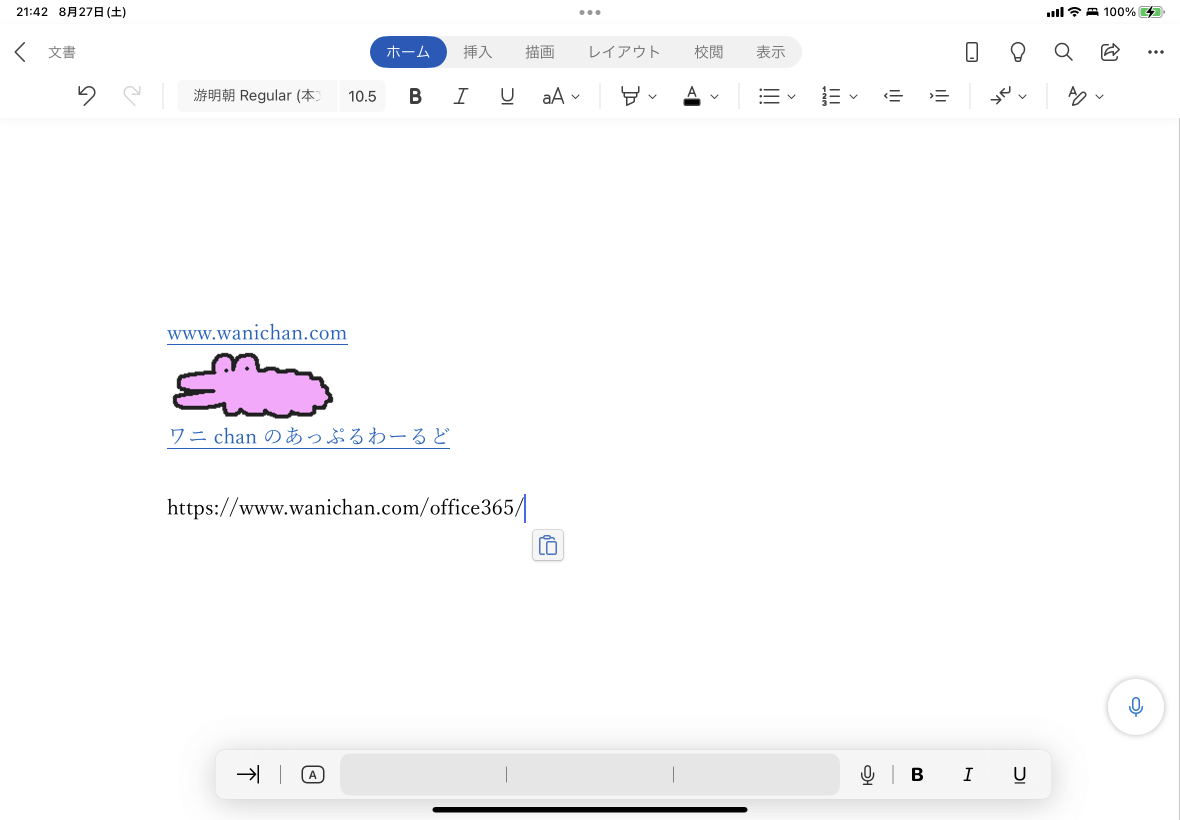Switch to mobile view layout
1180x820 pixels.
(x=972, y=52)
